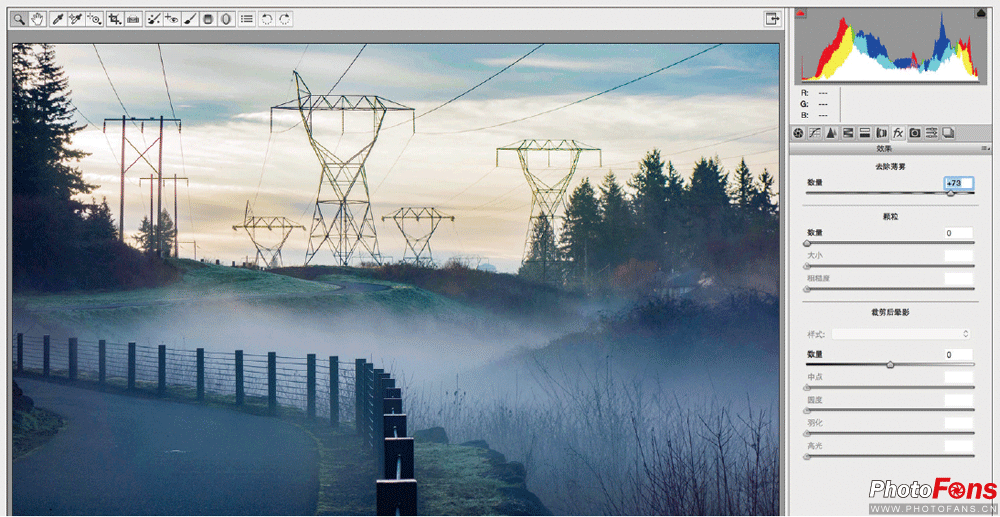Click the 效果 panel title
Image resolution: width=1000 pixels, height=517 pixels.
click(884, 148)
